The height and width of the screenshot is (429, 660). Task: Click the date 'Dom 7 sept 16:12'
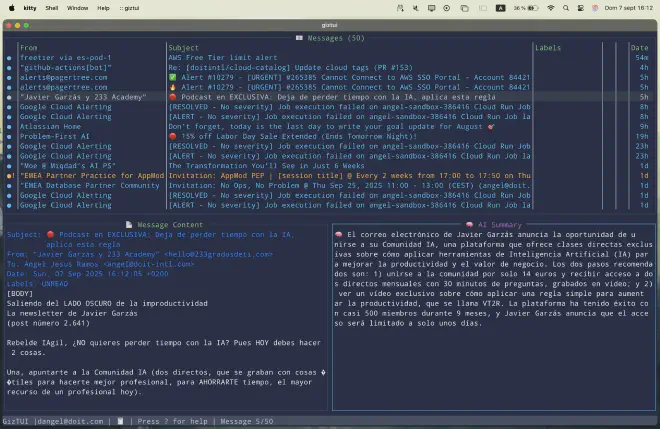click(x=628, y=8)
